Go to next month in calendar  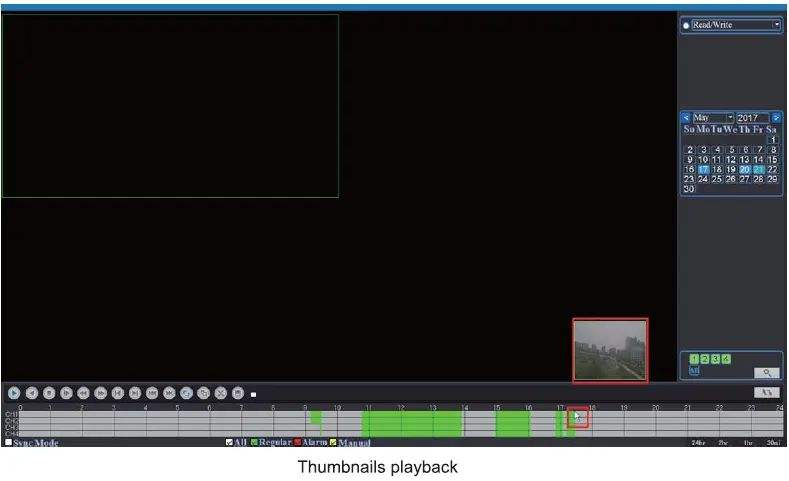[x=776, y=118]
